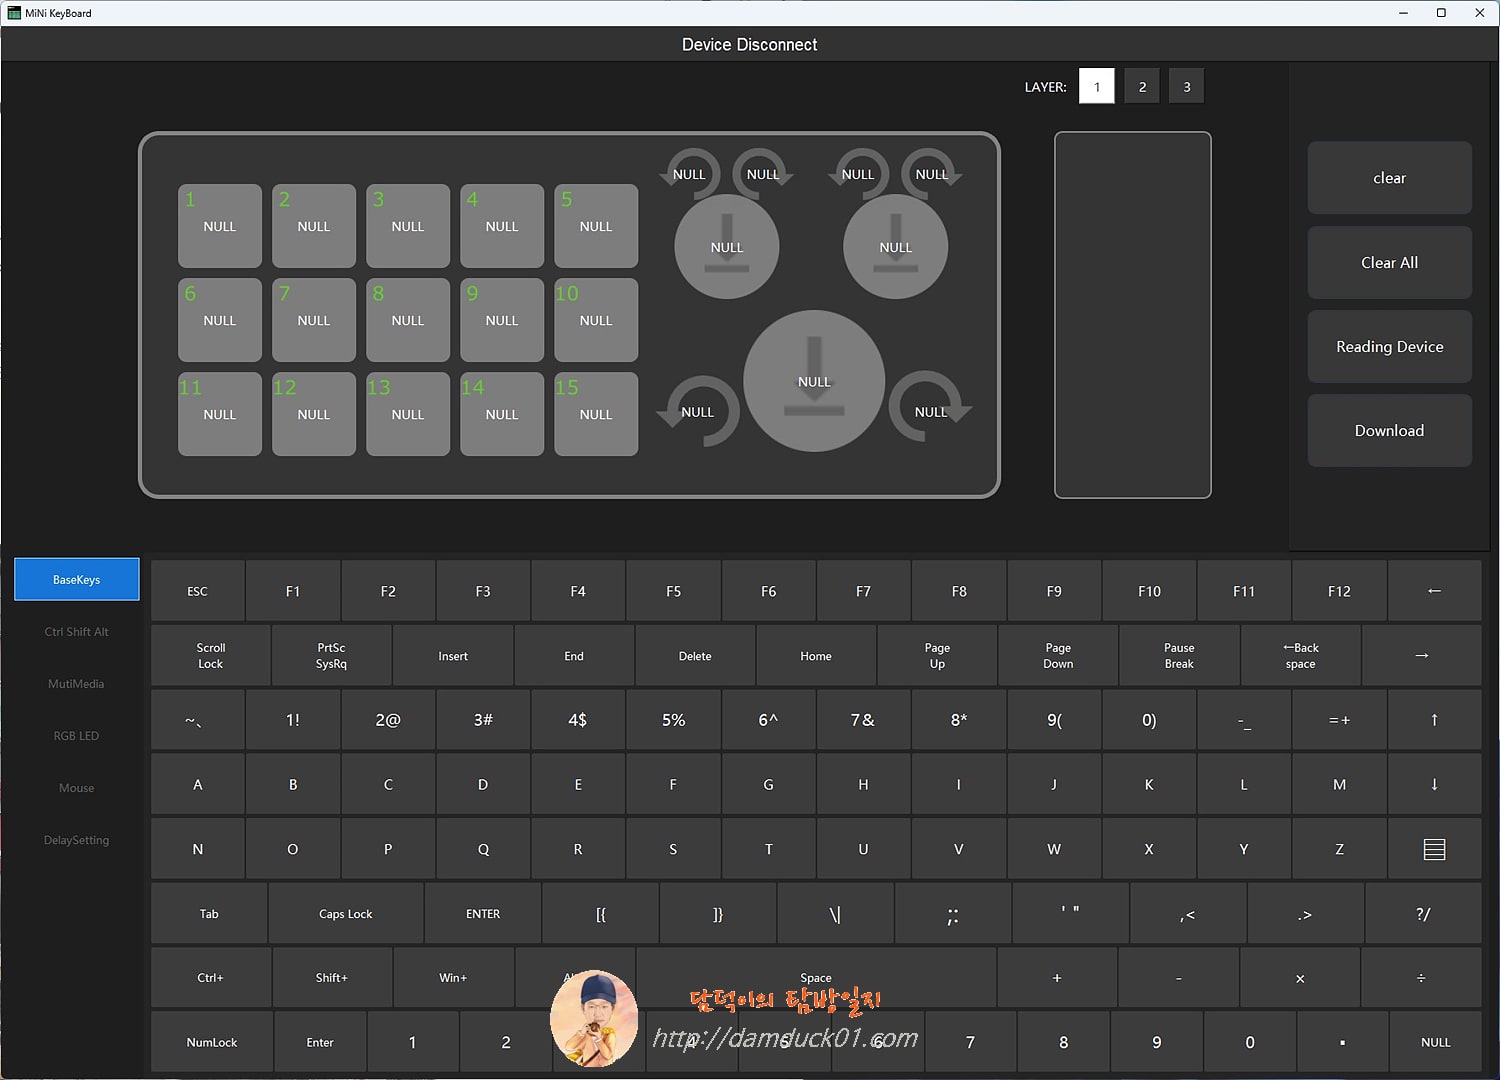Switch to LAYER 2

coord(1141,86)
